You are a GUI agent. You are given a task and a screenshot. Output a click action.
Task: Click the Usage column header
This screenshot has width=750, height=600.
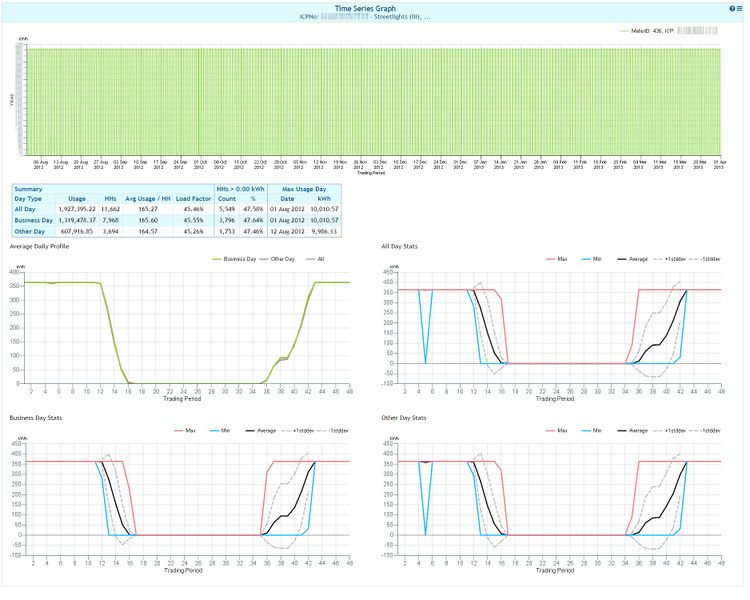click(77, 199)
